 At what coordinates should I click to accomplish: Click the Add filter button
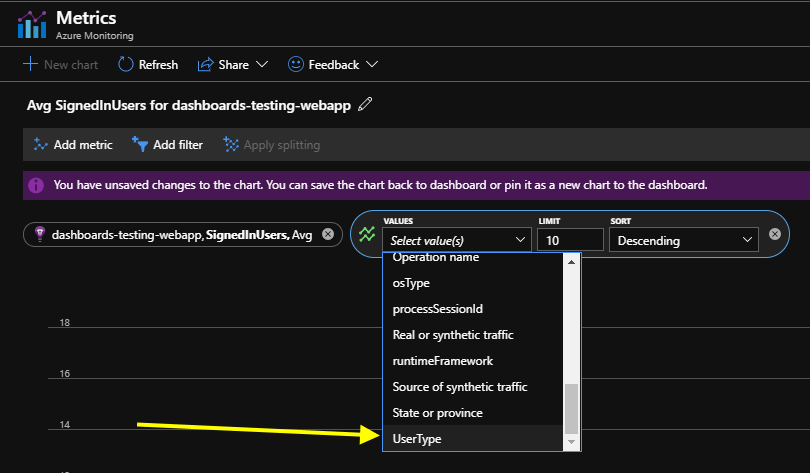[x=167, y=145]
